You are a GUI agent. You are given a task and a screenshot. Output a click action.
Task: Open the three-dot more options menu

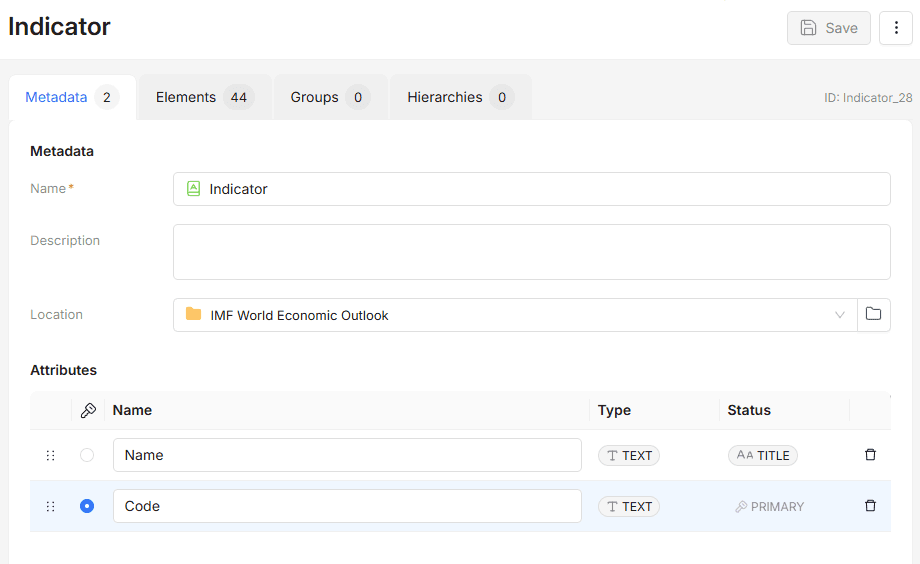click(895, 28)
